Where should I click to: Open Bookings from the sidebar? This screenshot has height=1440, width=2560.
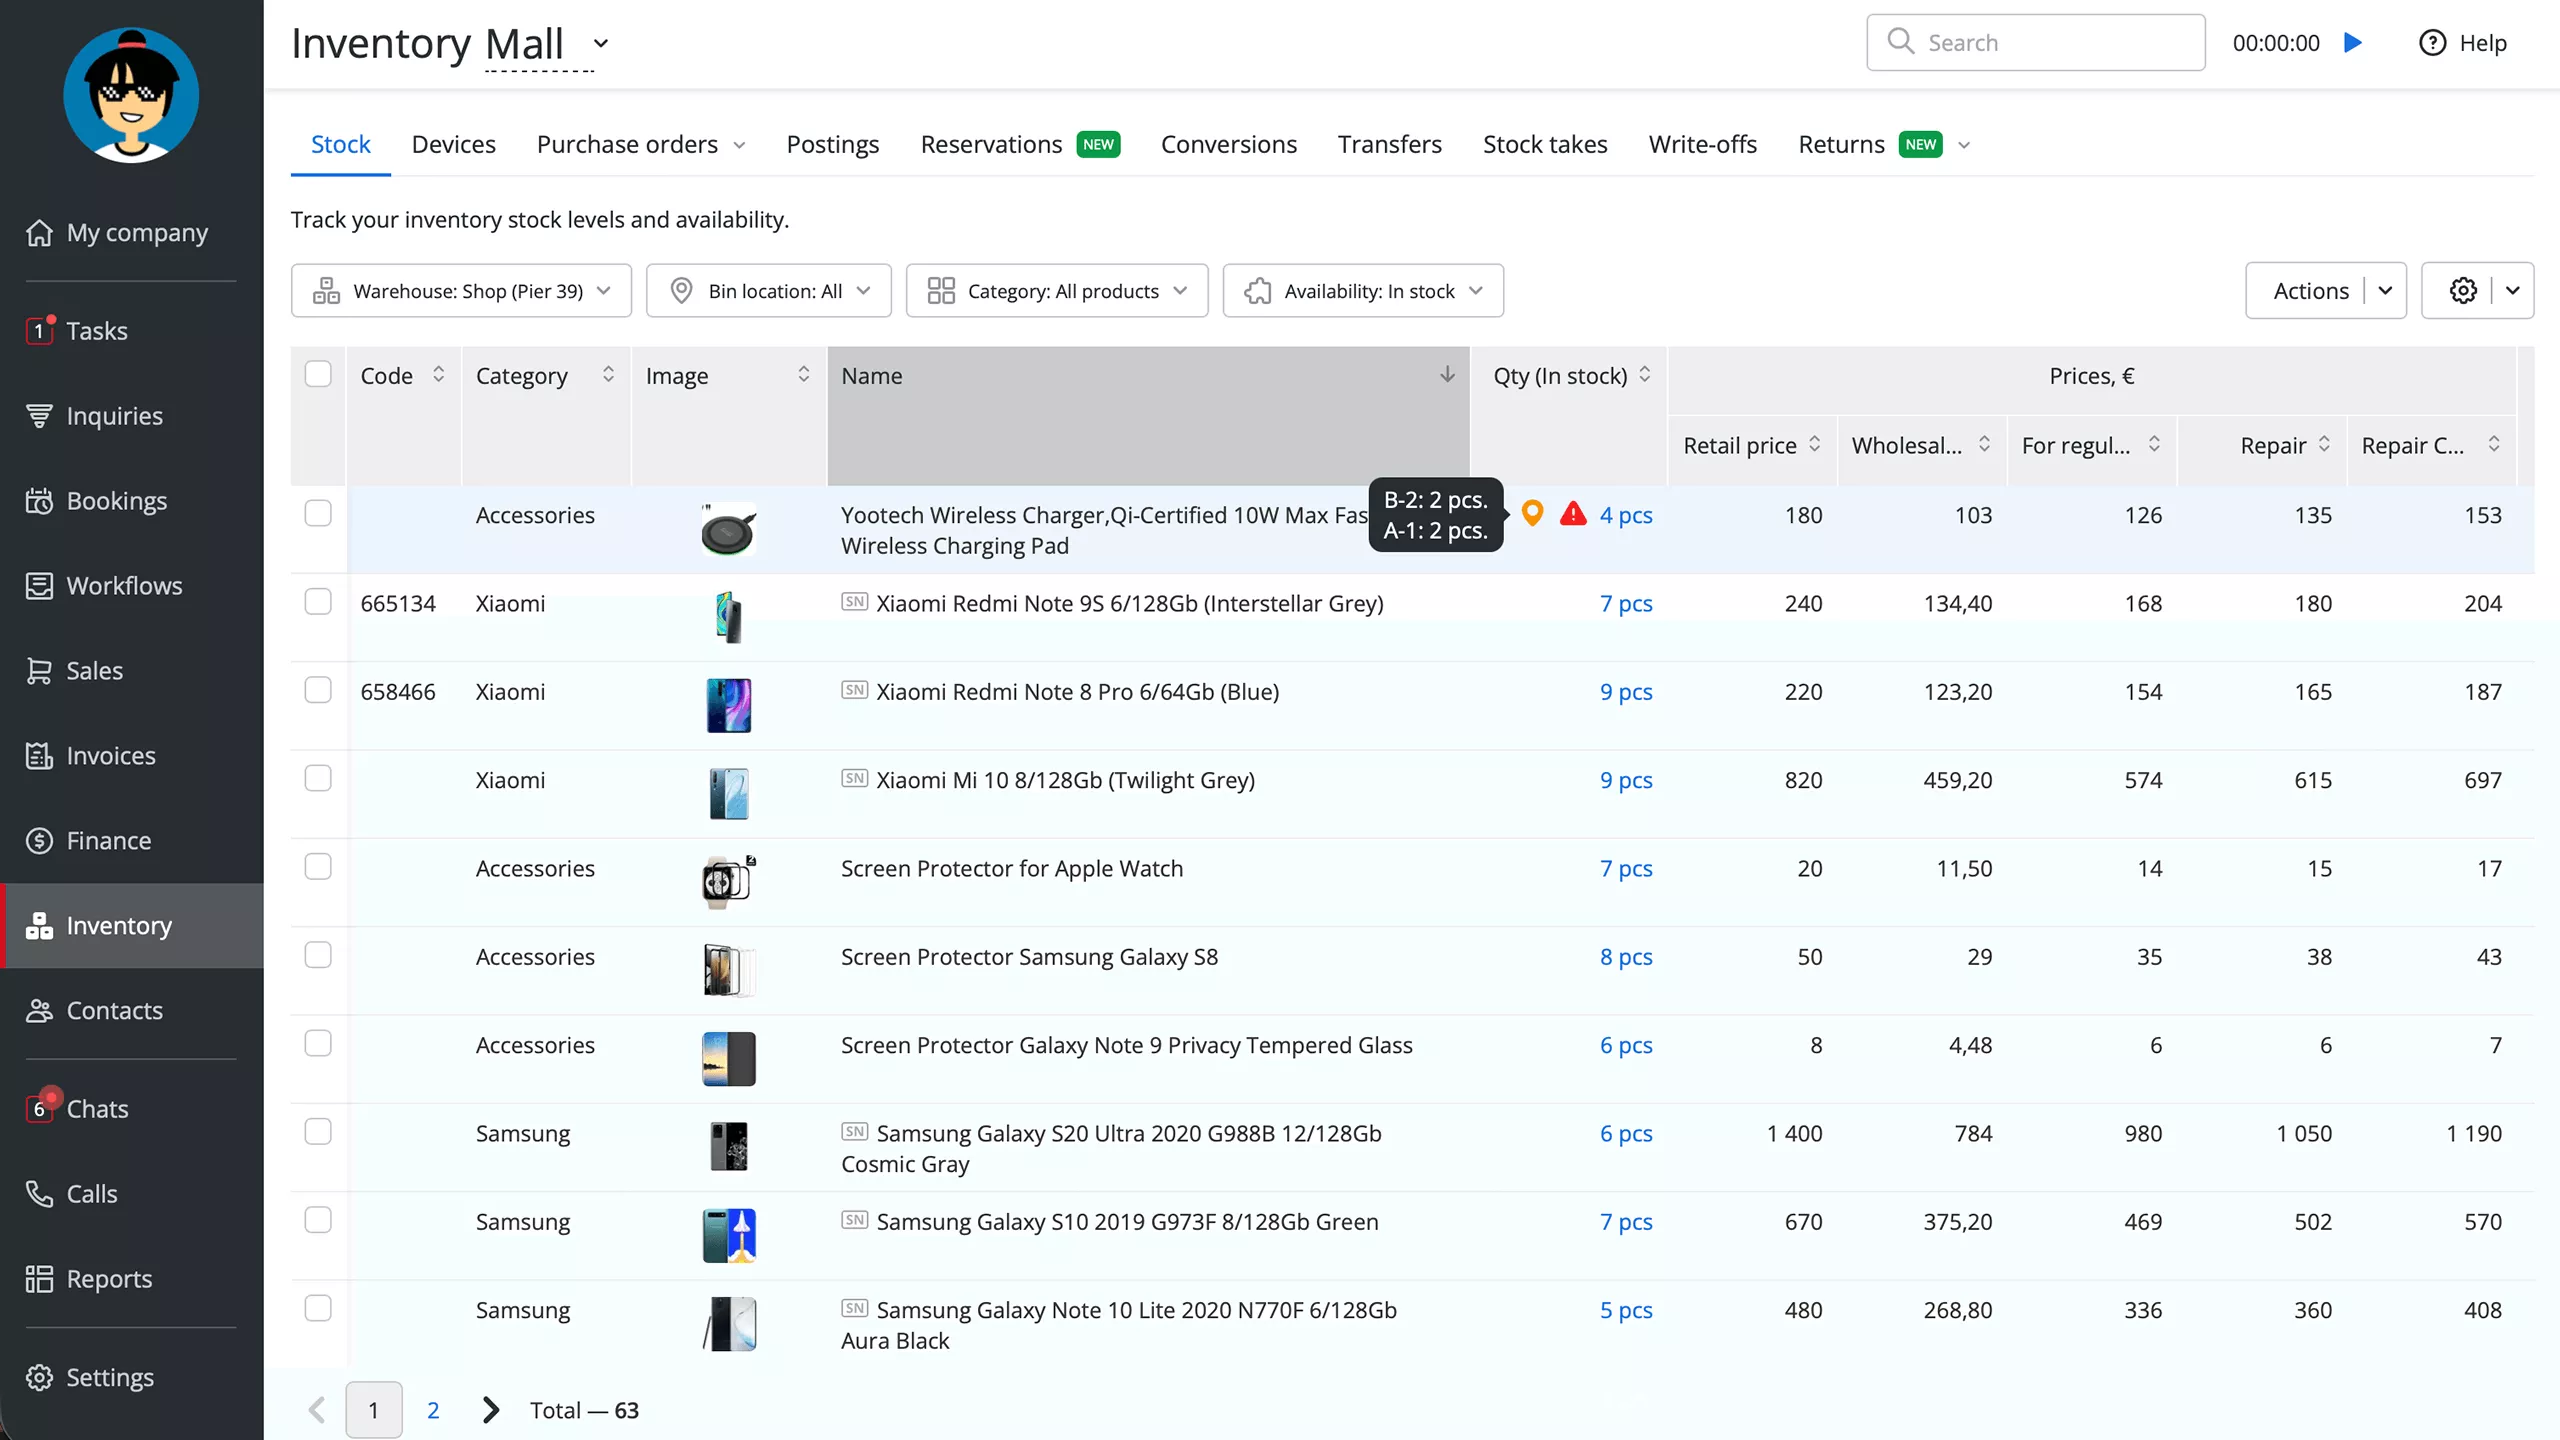coord(116,500)
